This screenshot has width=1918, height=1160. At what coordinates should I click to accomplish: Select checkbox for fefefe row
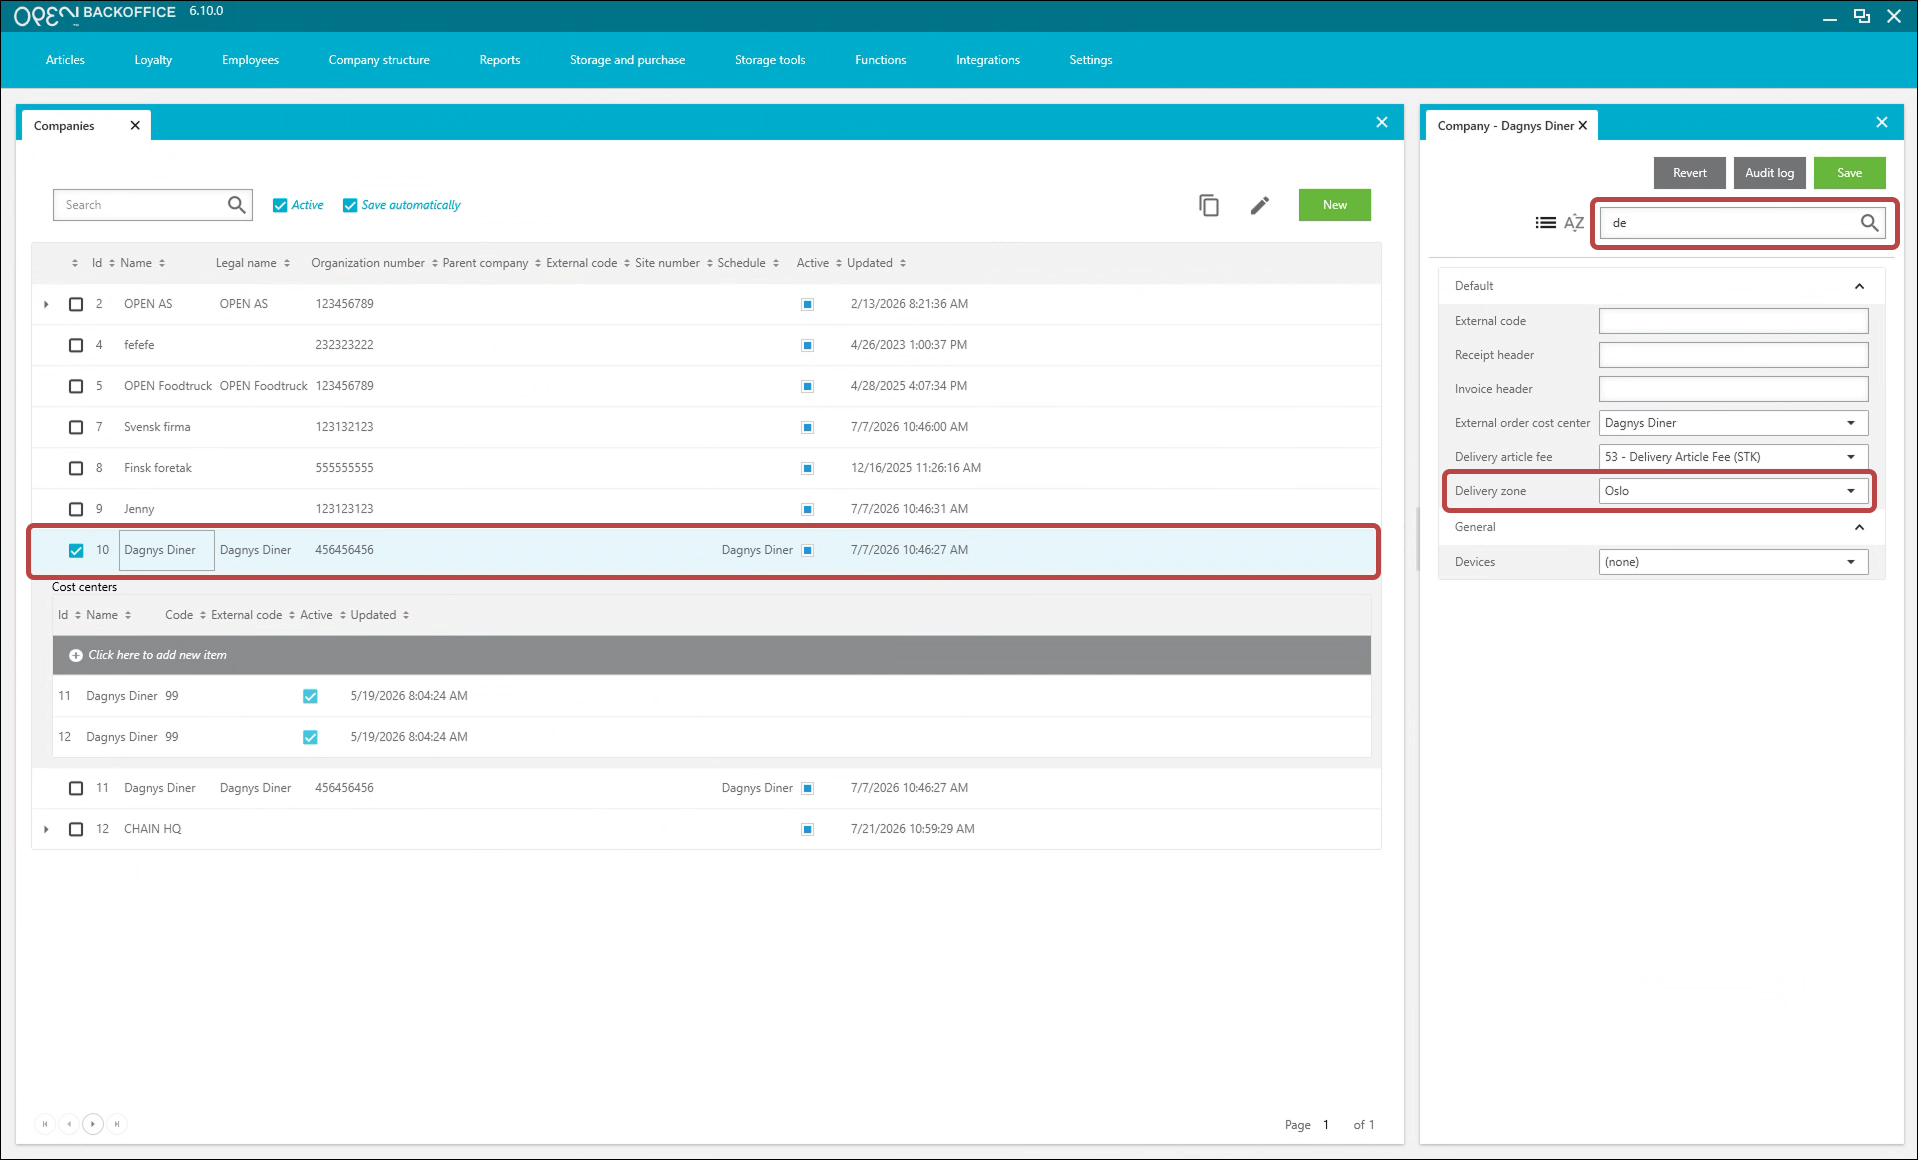point(76,345)
